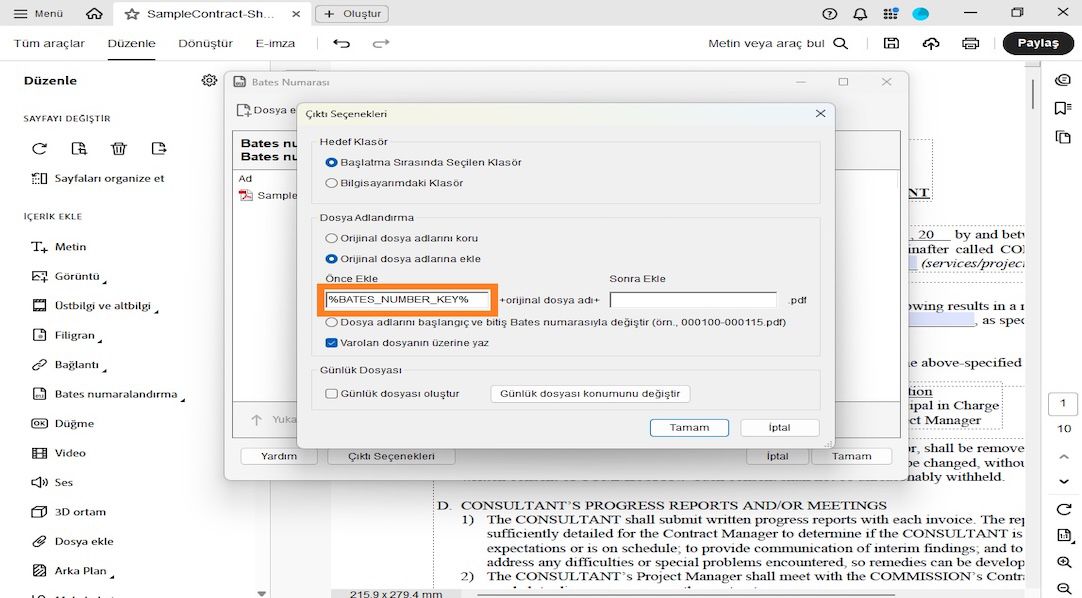This screenshot has width=1082, height=598.
Task: Select the SampleContract document tab
Action: [210, 14]
